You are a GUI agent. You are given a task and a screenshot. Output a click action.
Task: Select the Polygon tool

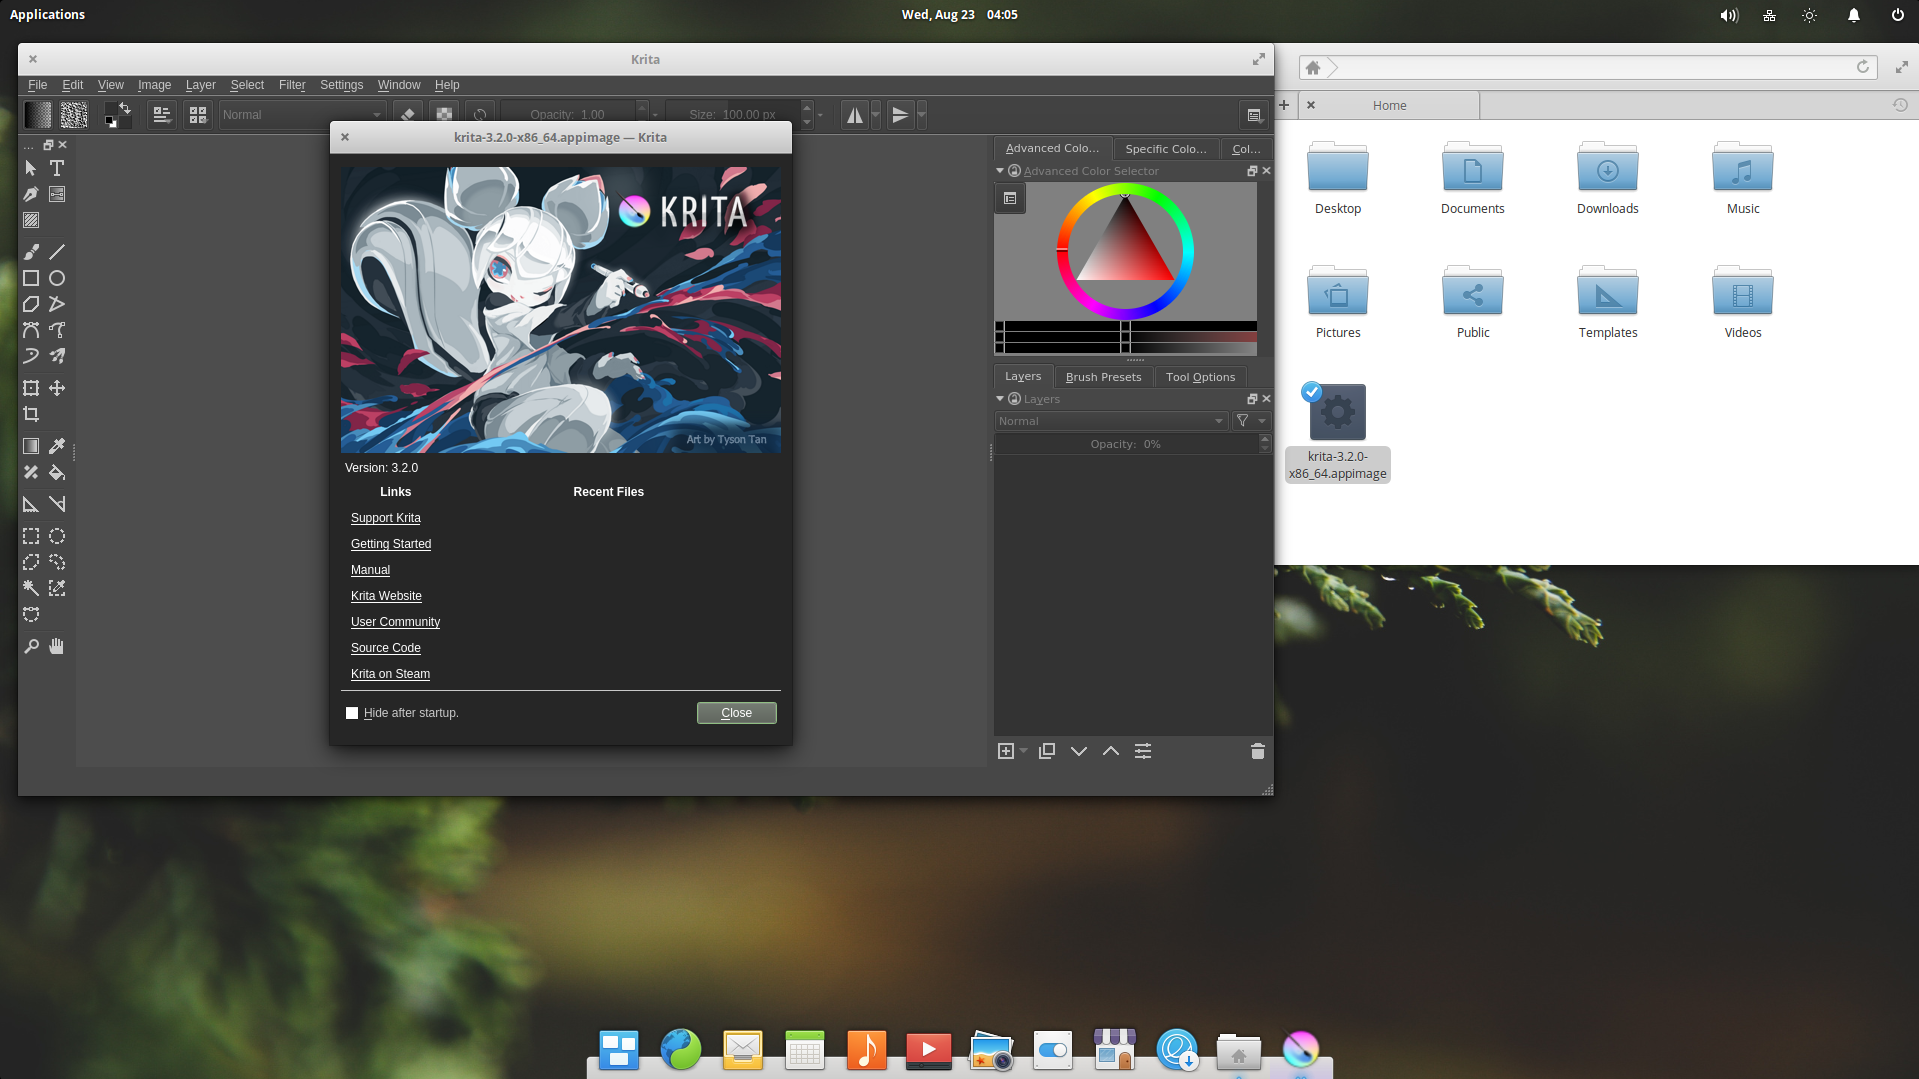[x=31, y=304]
